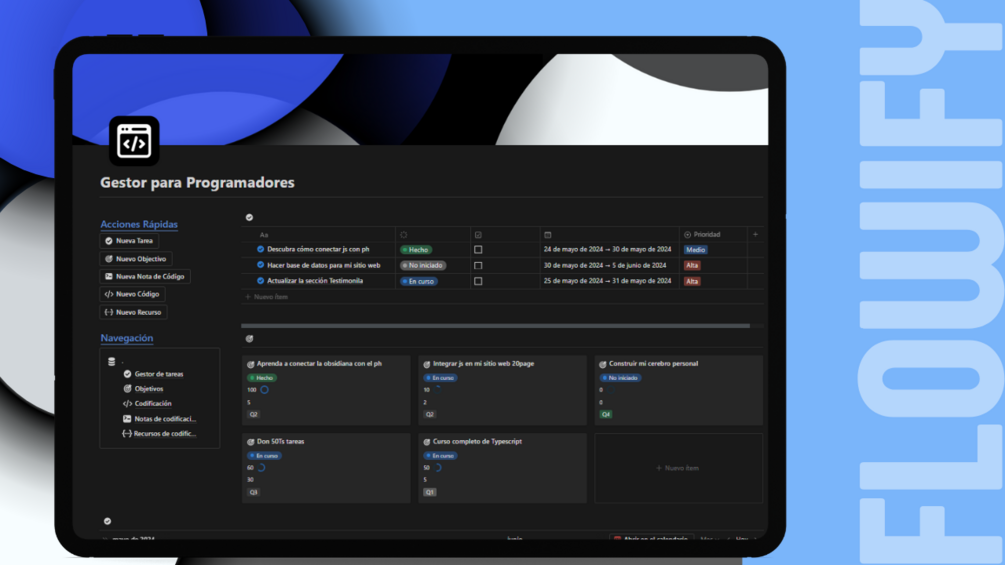Open Codificación in Navegación
Viewport: 1005px width, 565px height.
pyautogui.click(x=153, y=404)
